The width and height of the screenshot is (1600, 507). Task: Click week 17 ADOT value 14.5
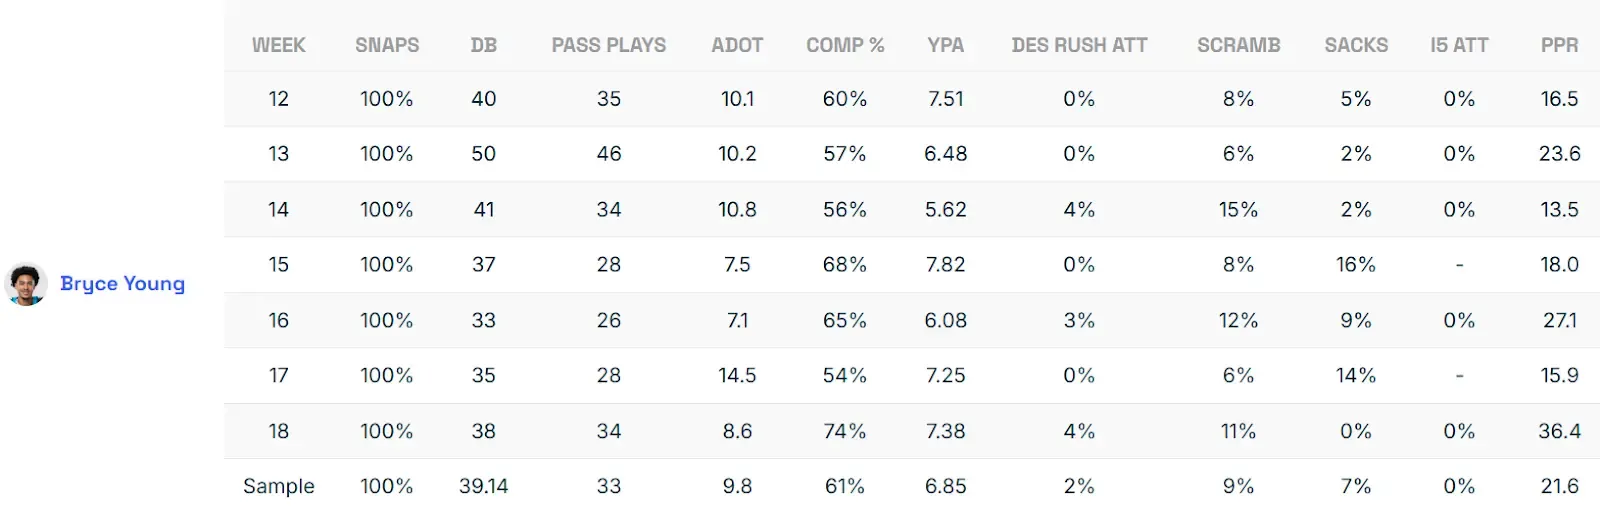pyautogui.click(x=737, y=376)
